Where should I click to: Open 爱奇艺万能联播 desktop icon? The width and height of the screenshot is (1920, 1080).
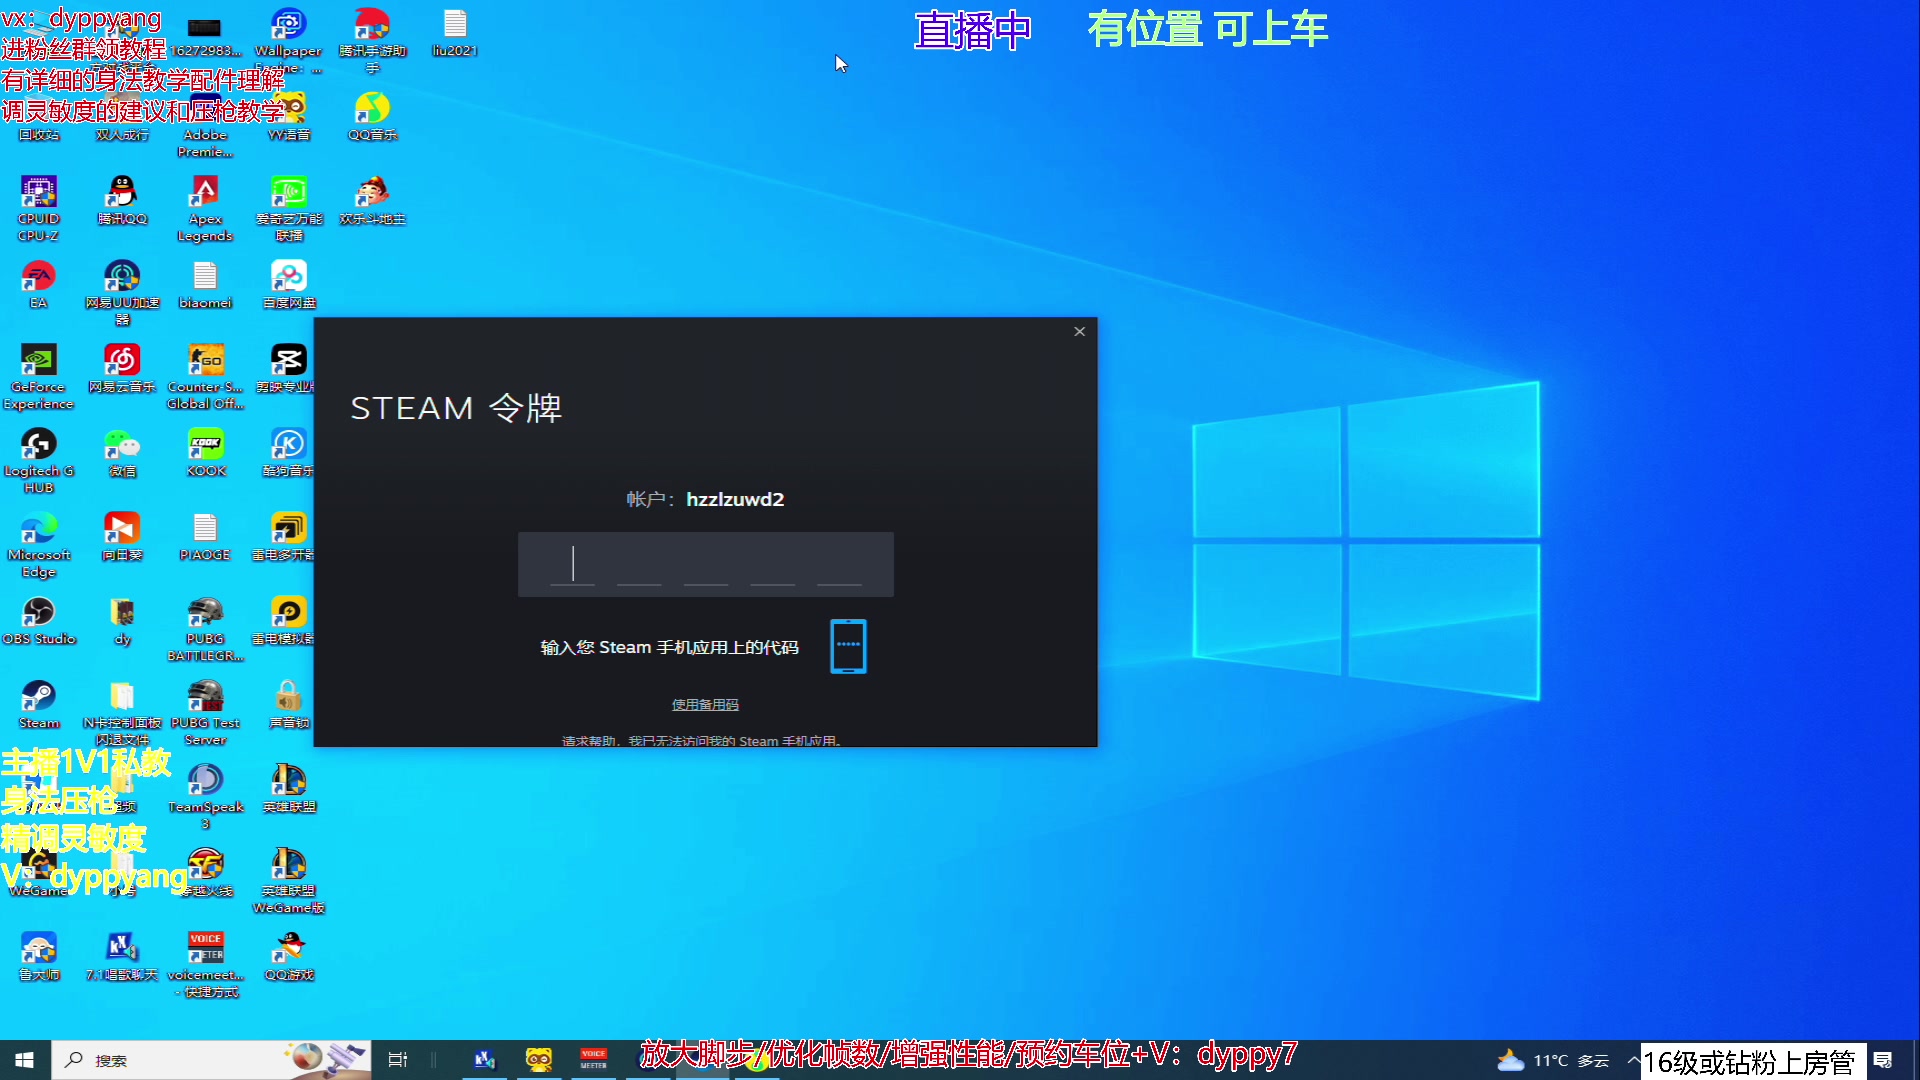pyautogui.click(x=289, y=208)
